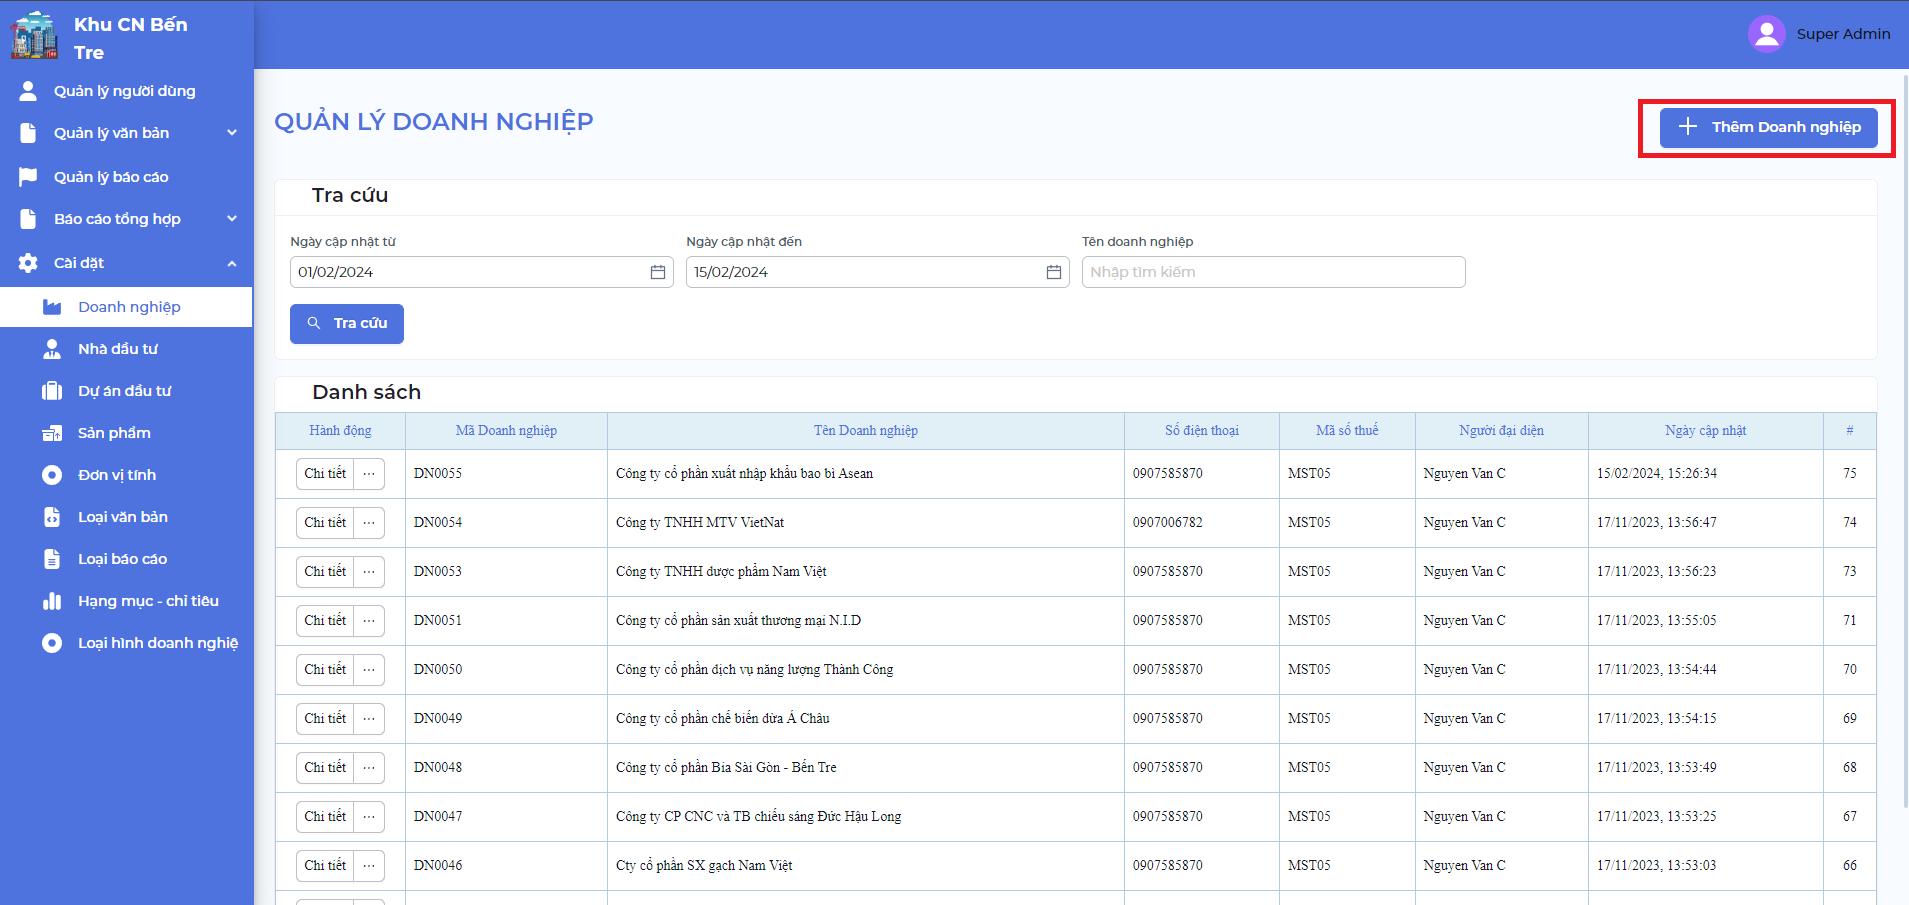Open more-actions ellipsis for DN0050 row
The image size is (1909, 905).
point(369,670)
